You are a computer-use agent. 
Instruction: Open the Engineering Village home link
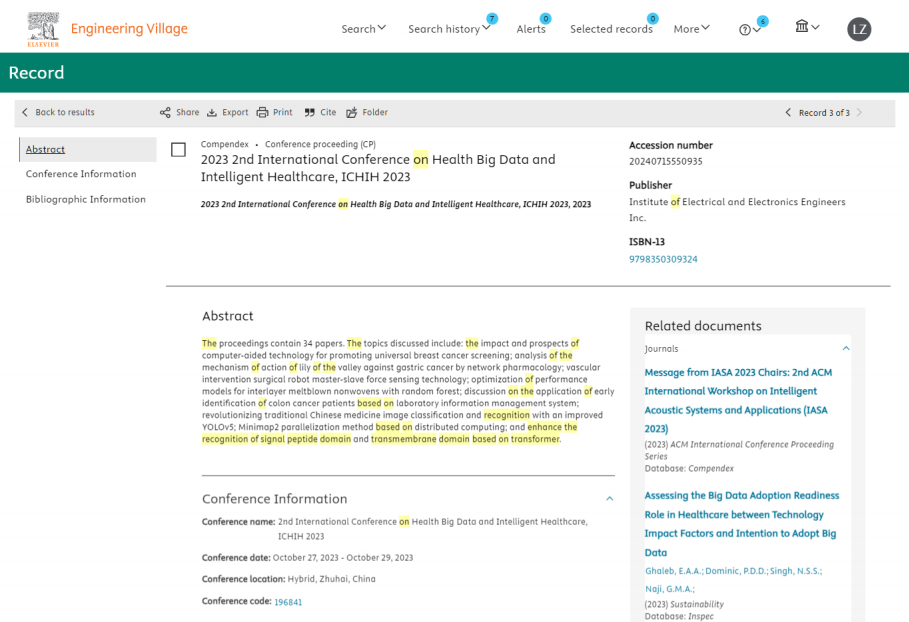pos(129,28)
